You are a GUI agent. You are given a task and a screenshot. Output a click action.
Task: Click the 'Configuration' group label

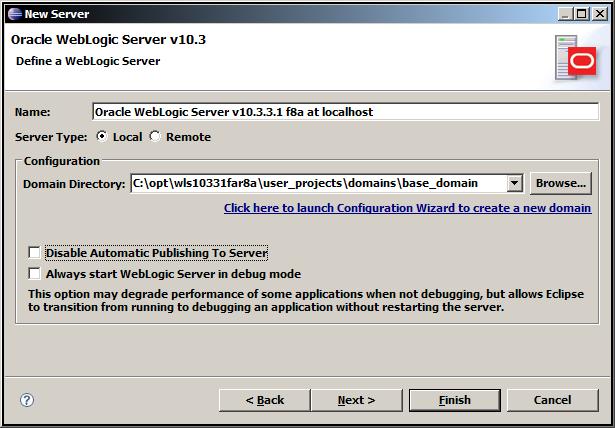click(62, 161)
